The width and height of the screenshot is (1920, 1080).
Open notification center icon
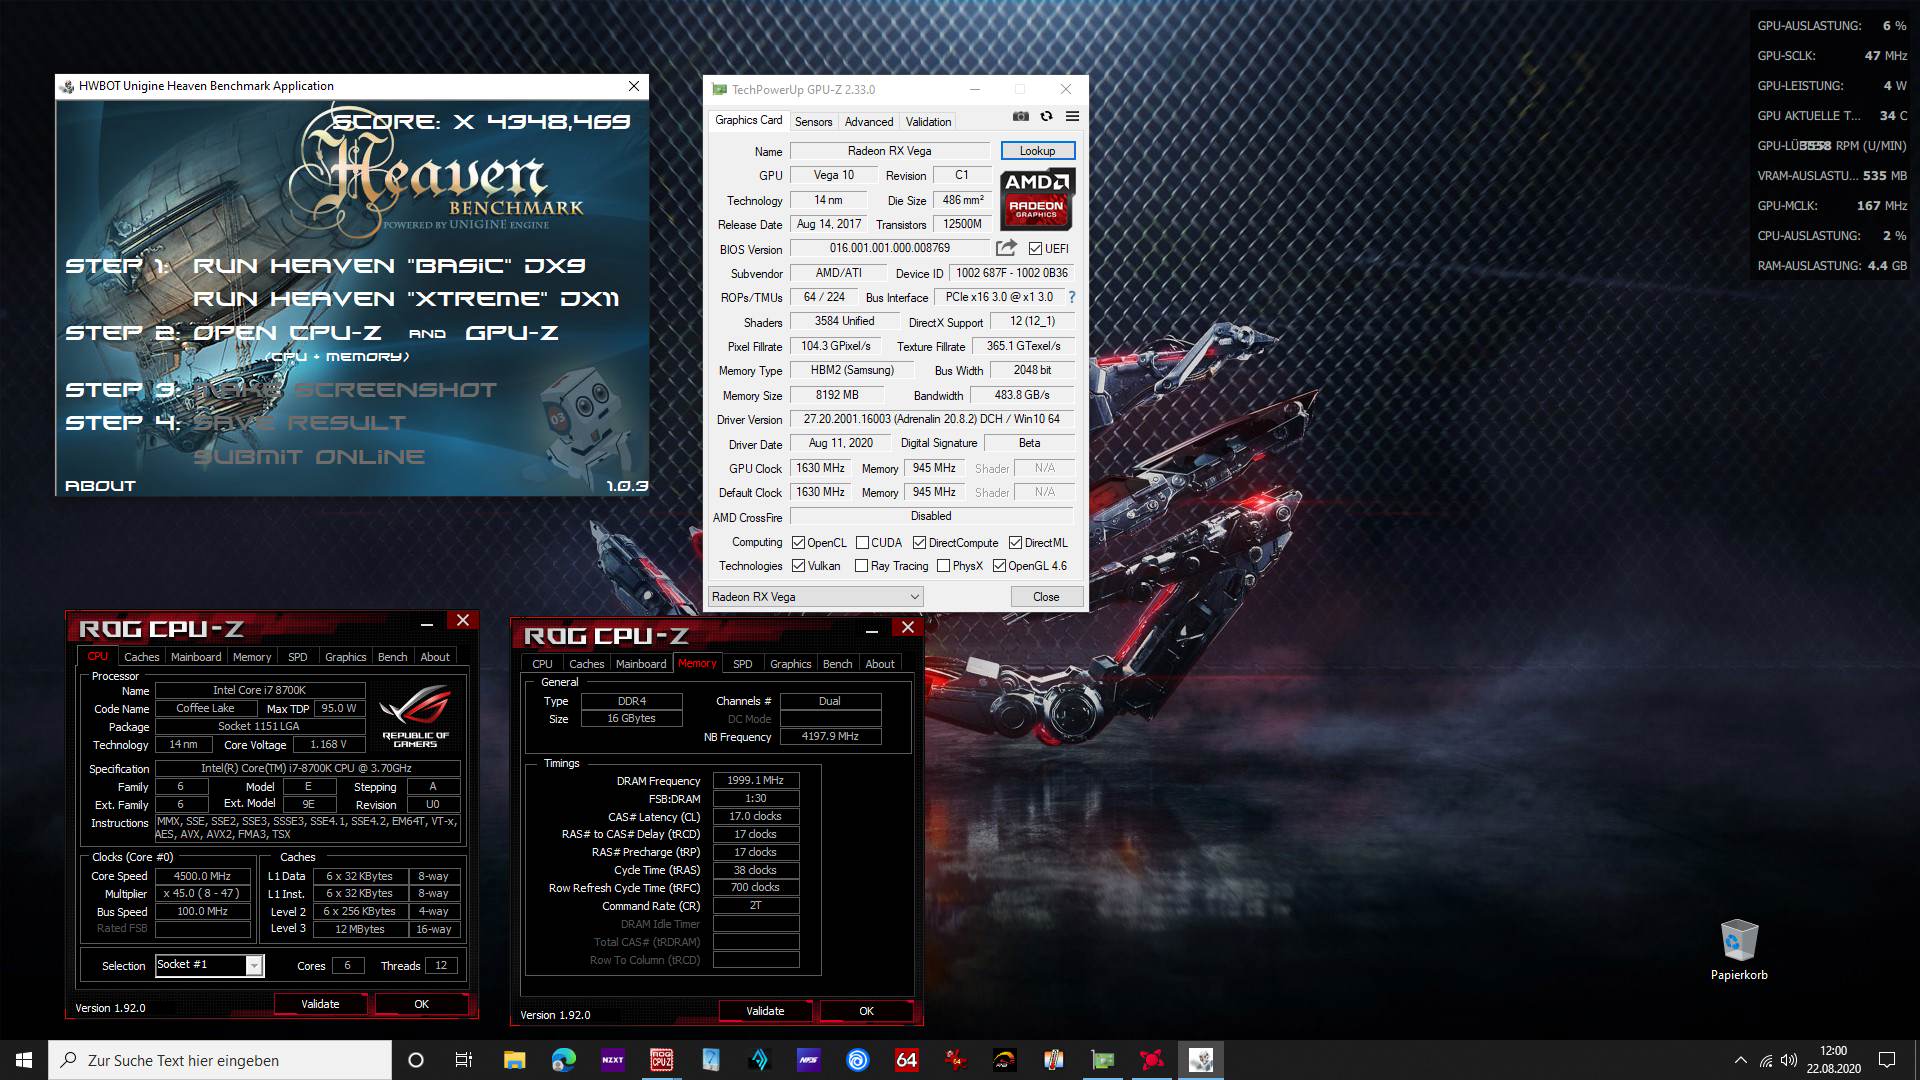pos(1887,1060)
